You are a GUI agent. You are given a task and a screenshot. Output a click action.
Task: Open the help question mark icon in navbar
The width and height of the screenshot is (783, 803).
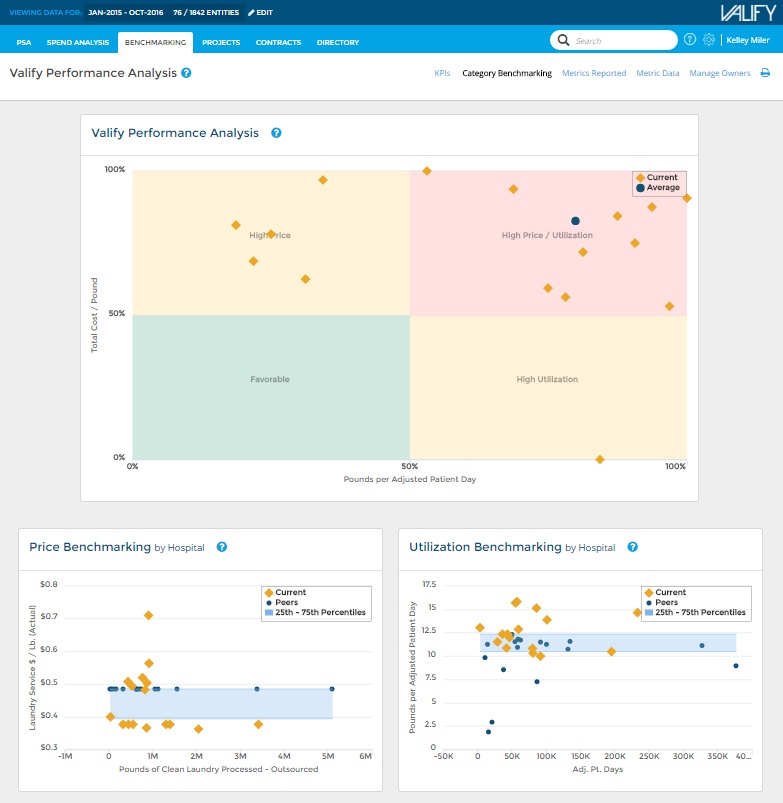pos(690,39)
